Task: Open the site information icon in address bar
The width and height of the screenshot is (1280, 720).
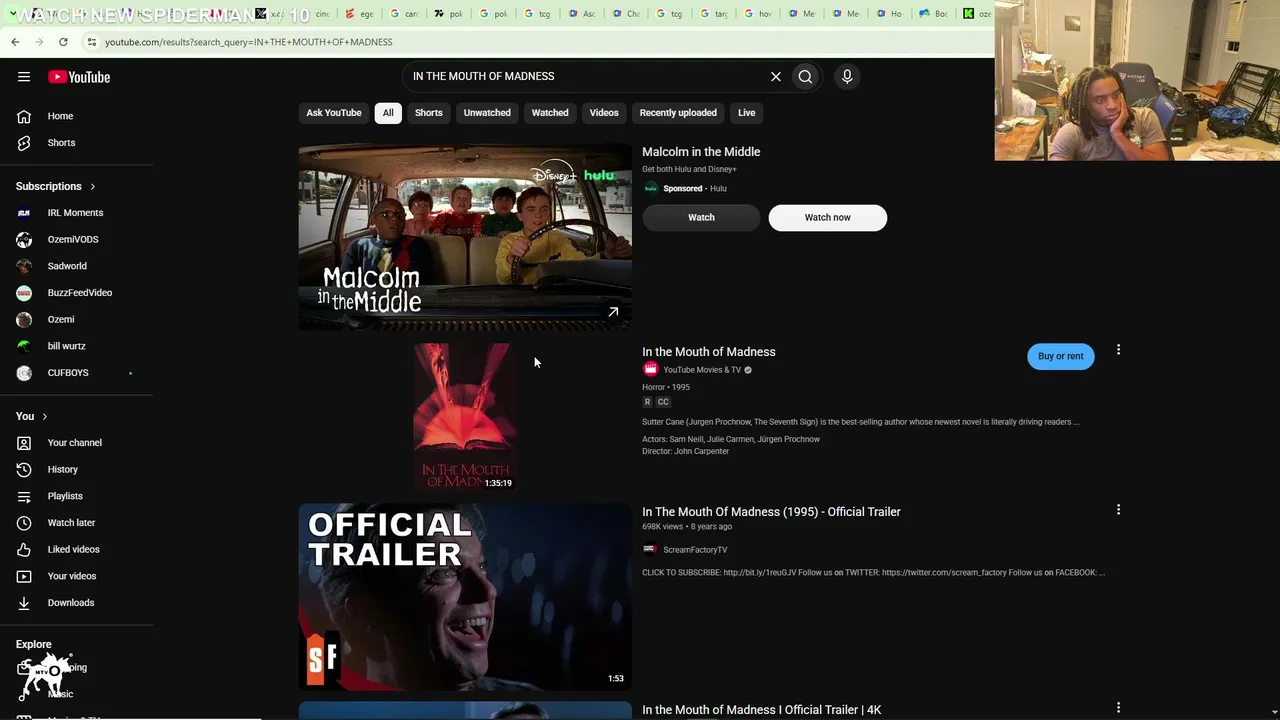Action: point(91,42)
